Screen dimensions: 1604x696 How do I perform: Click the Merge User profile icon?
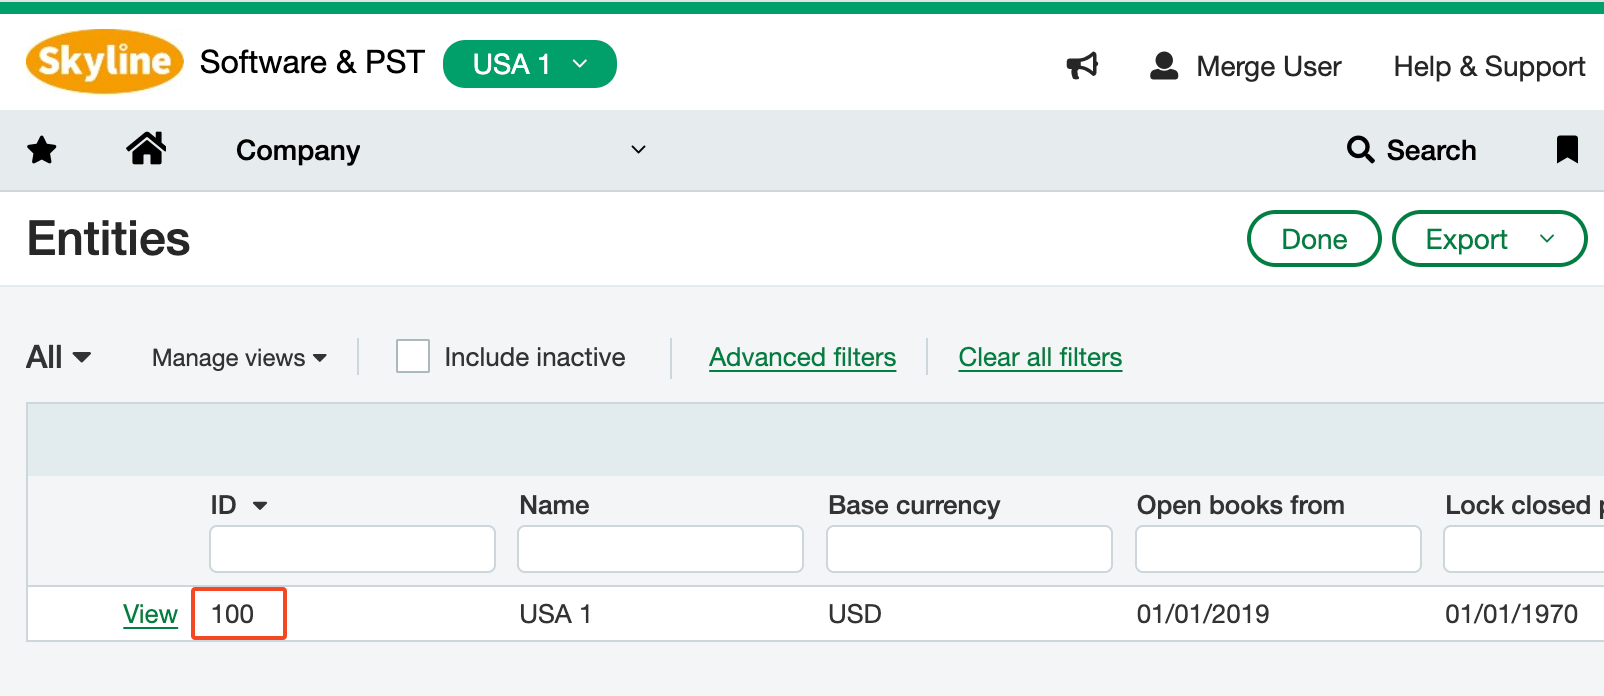tap(1164, 66)
